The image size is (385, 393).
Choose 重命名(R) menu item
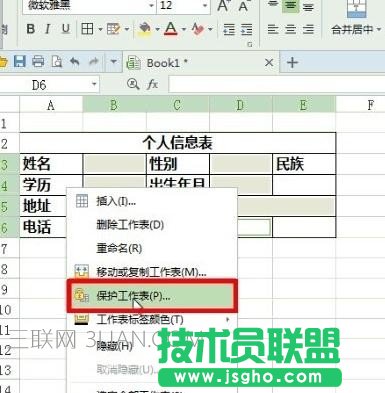152,249
